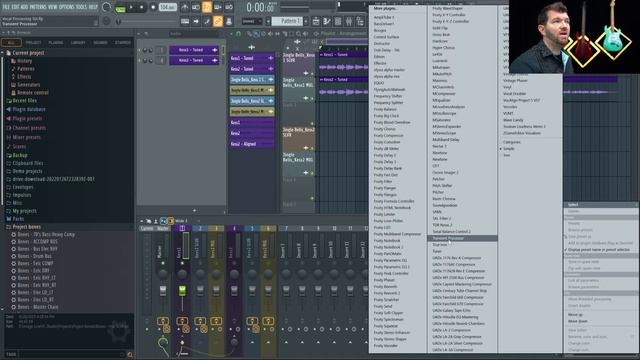Image resolution: width=640 pixels, height=360 pixels.
Task: Toggle the Pat/Song mode switch
Action: [120, 7]
